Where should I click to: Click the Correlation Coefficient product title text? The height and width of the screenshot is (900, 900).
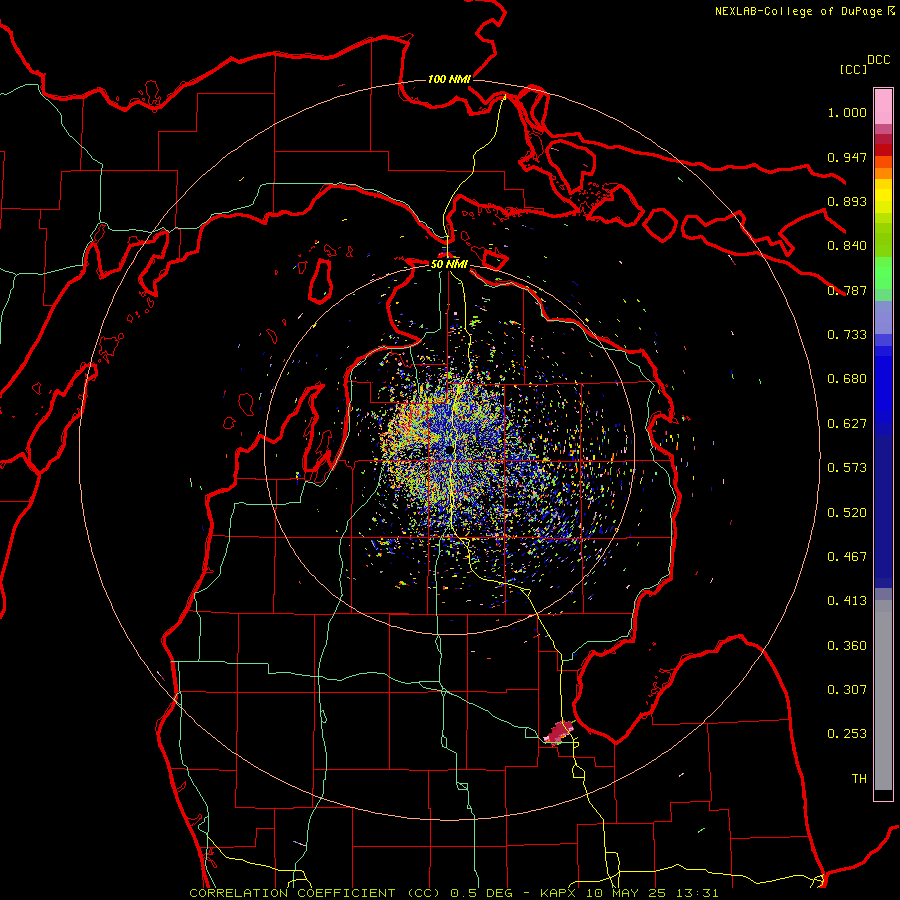[x=314, y=893]
